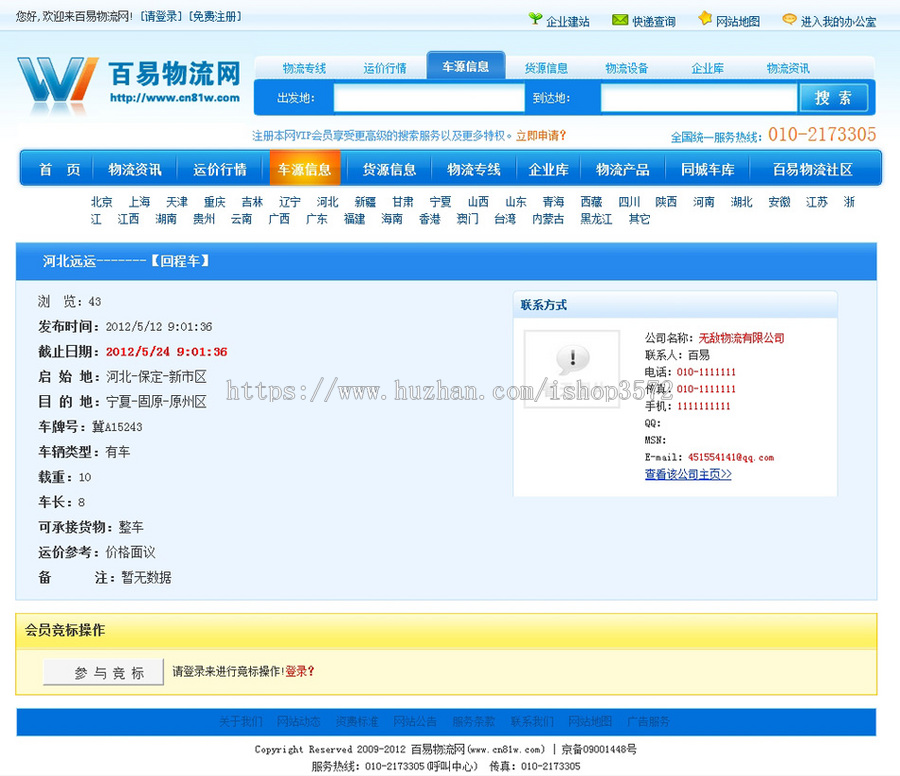Open 进入我的办公室 chat bubble icon
Screen dimensions: 900x776
tap(789, 19)
